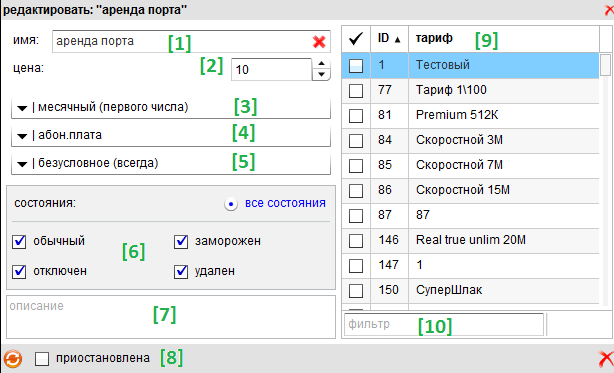Increase price with the up arrow
This screenshot has width=614, height=373.
click(321, 63)
